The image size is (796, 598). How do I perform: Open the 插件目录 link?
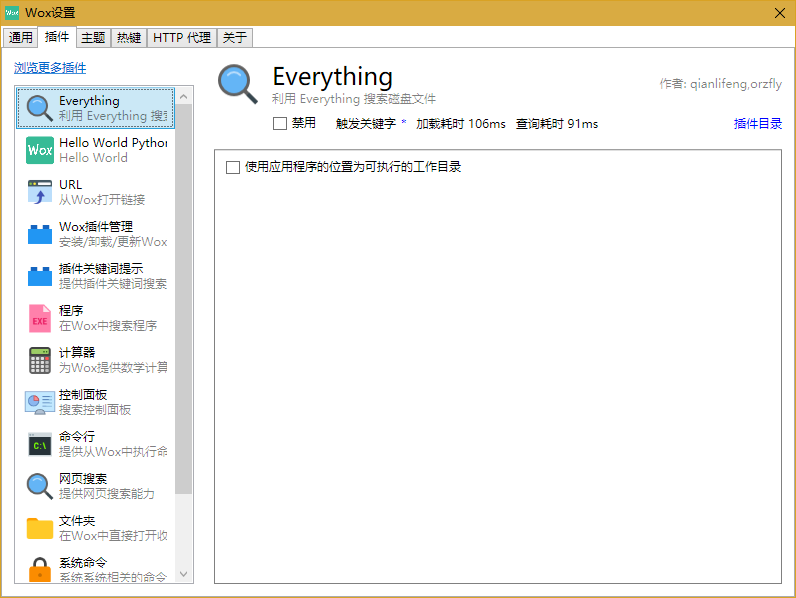click(x=757, y=123)
